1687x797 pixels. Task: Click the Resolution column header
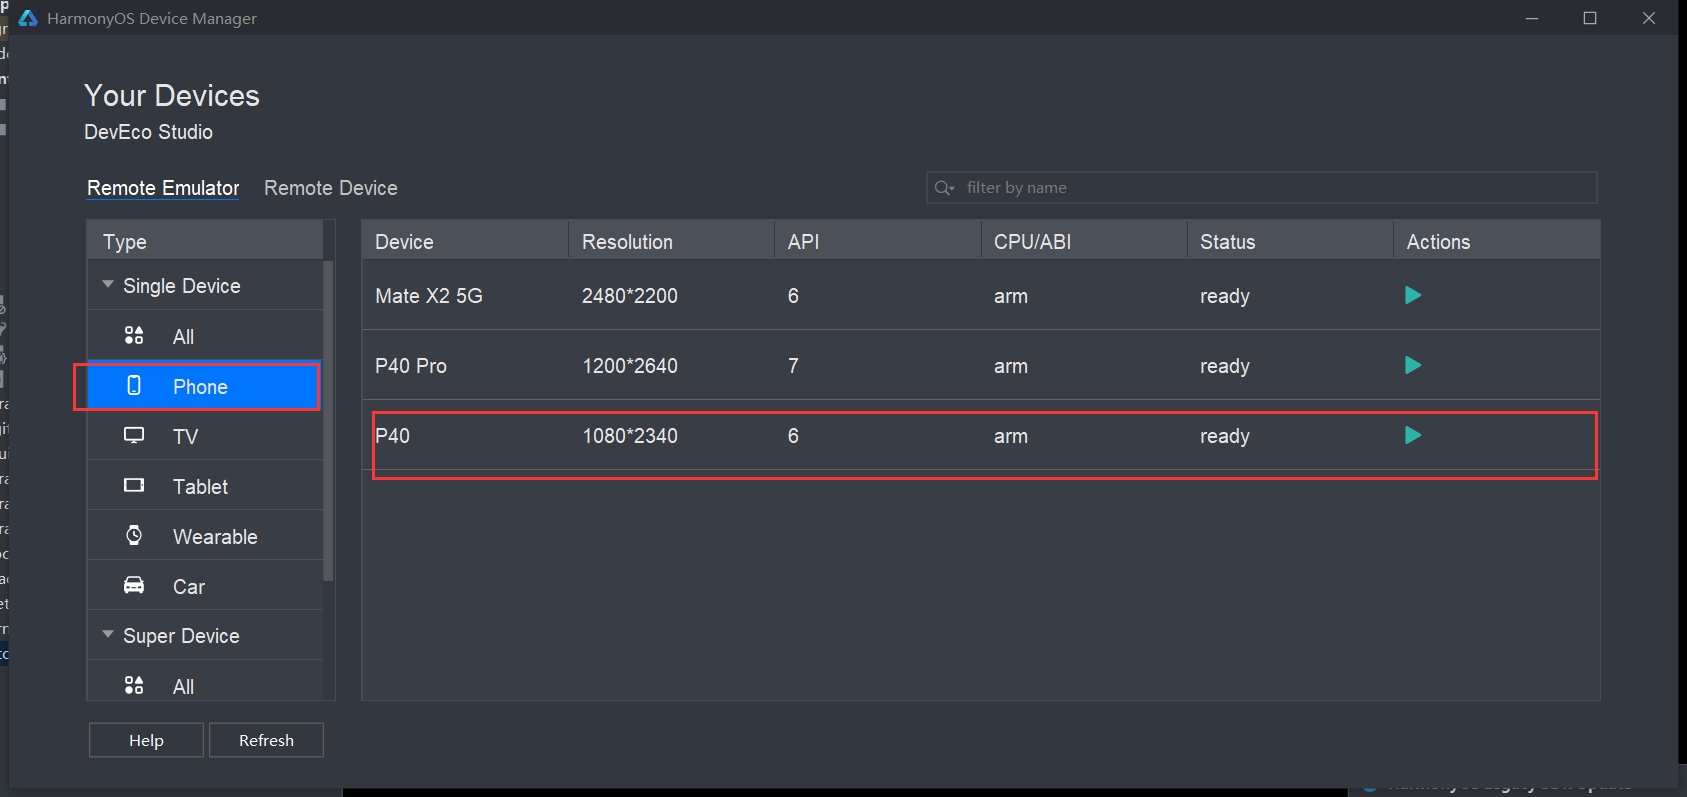tap(672, 241)
